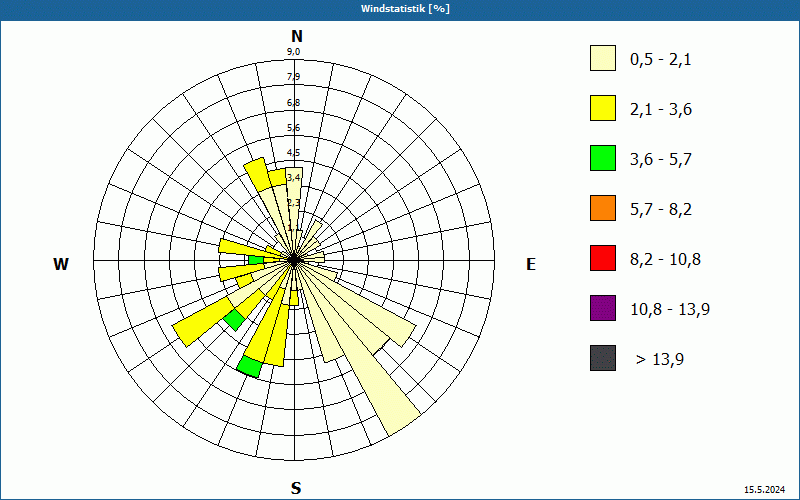
Task: Click the S compass label
Action: [296, 488]
